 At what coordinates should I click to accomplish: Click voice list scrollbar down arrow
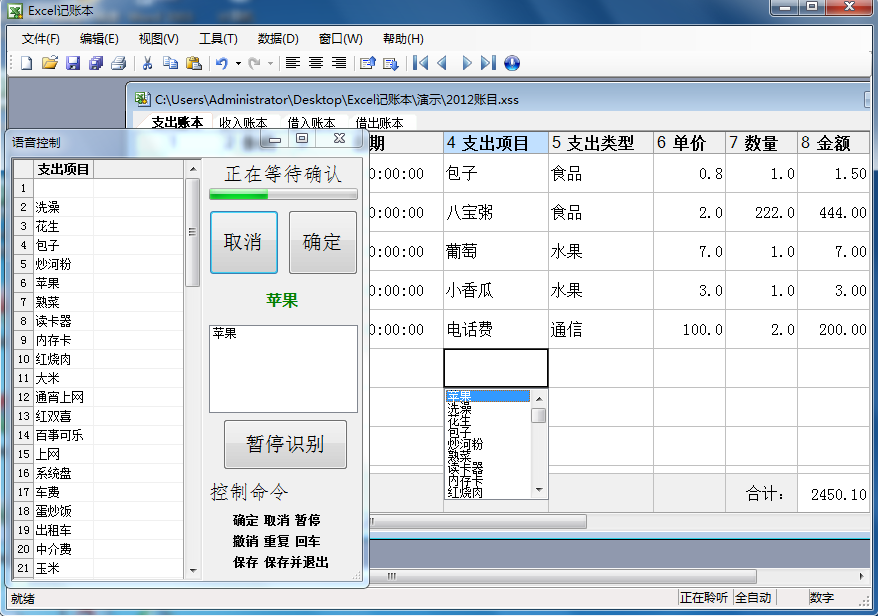pyautogui.click(x=193, y=571)
